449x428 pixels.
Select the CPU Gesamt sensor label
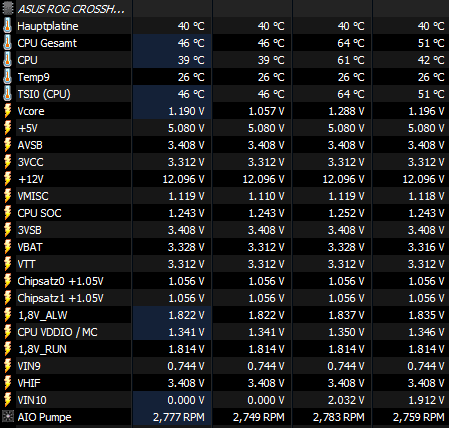coord(47,43)
